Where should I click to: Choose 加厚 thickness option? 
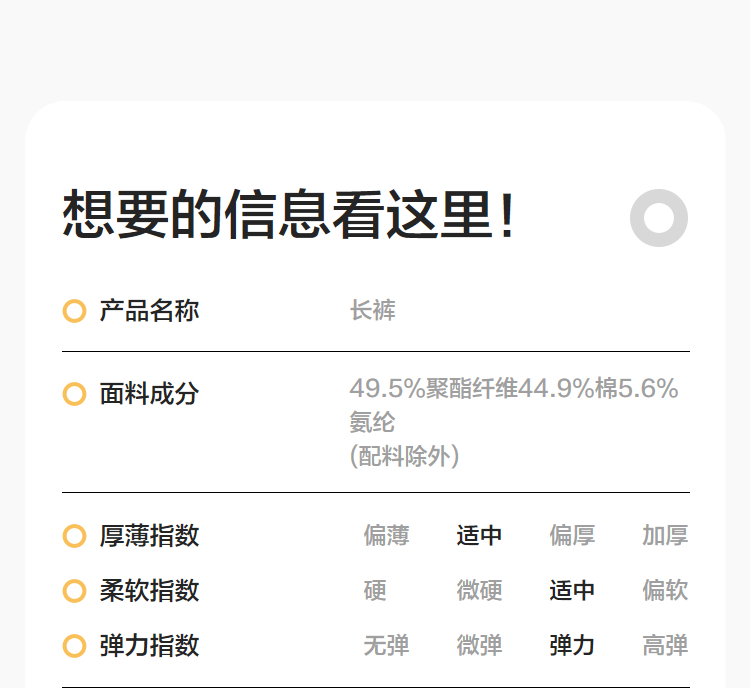pyautogui.click(x=665, y=536)
